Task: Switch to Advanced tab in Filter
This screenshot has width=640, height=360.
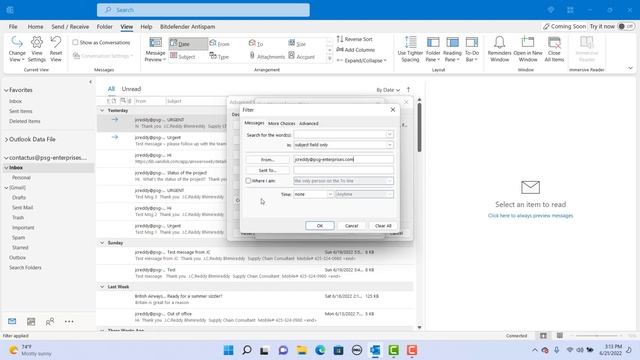Action: click(x=309, y=123)
